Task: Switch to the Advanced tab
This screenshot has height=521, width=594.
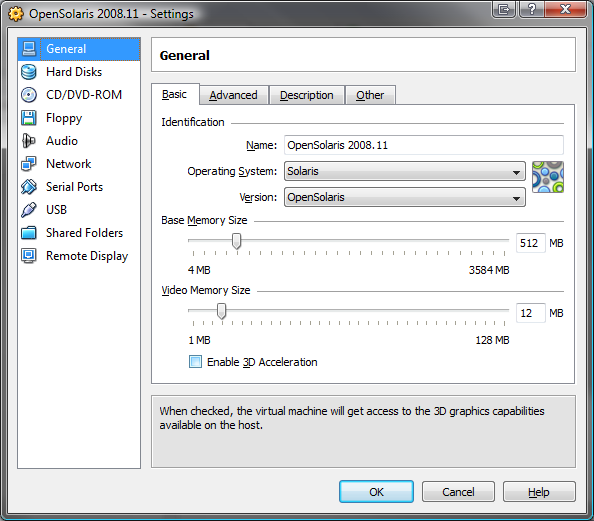Action: tap(233, 95)
